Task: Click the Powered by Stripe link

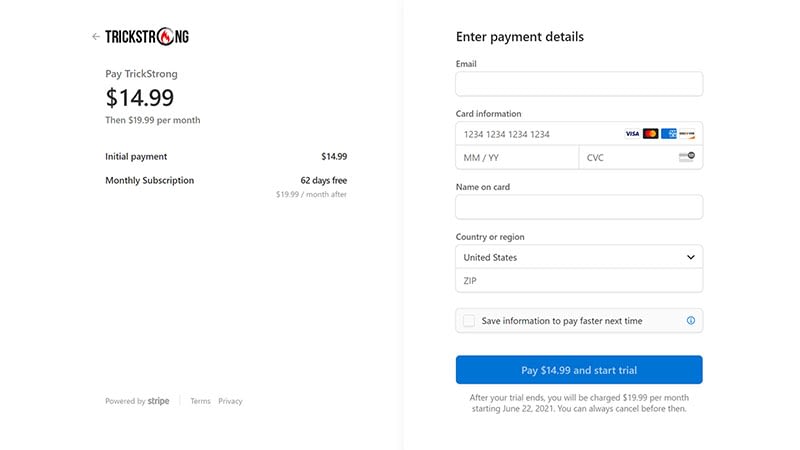Action: click(137, 401)
